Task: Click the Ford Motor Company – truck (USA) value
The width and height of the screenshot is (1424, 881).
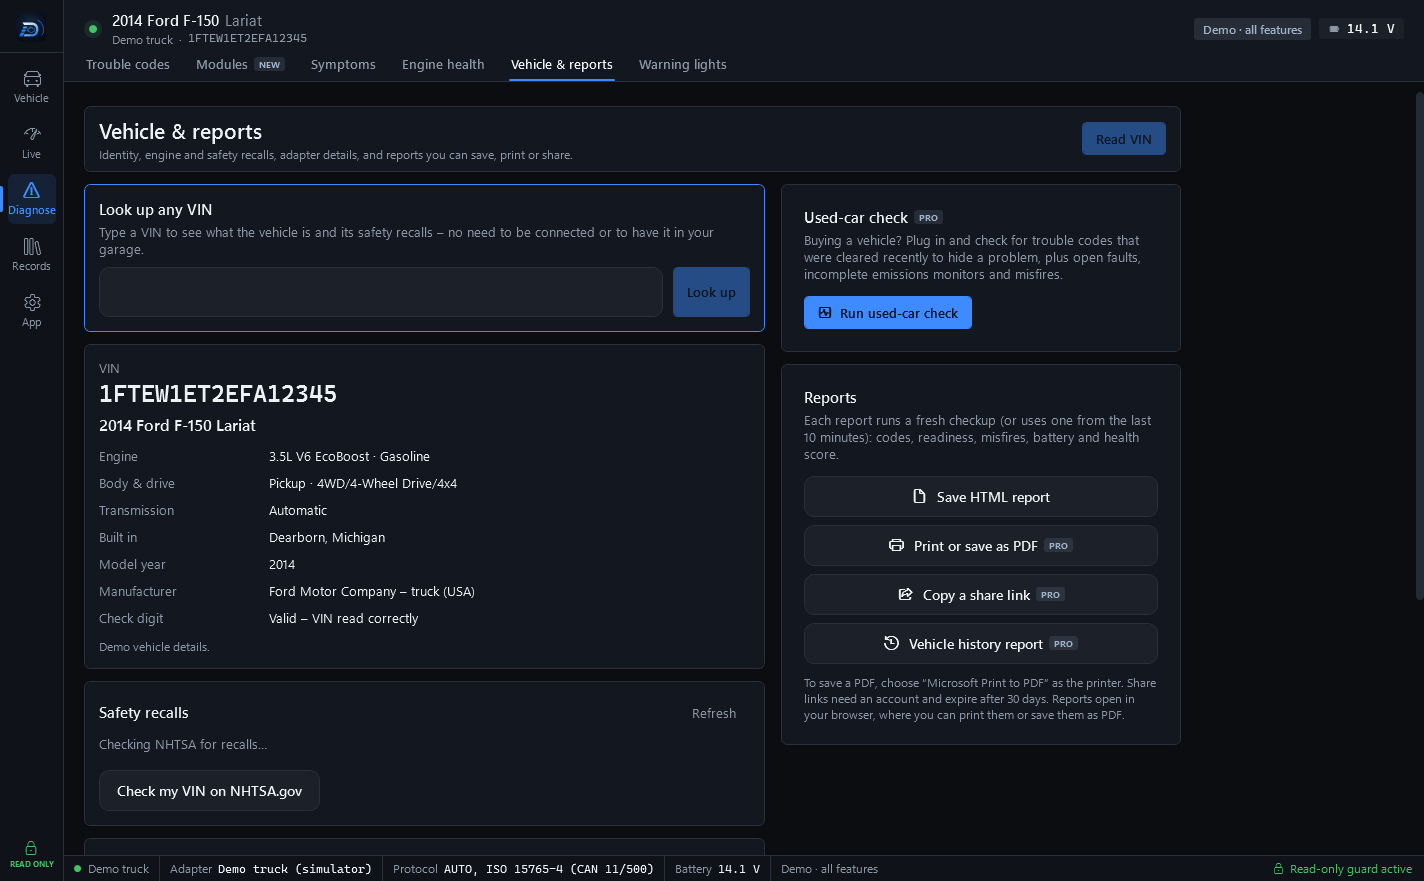Action: [372, 591]
